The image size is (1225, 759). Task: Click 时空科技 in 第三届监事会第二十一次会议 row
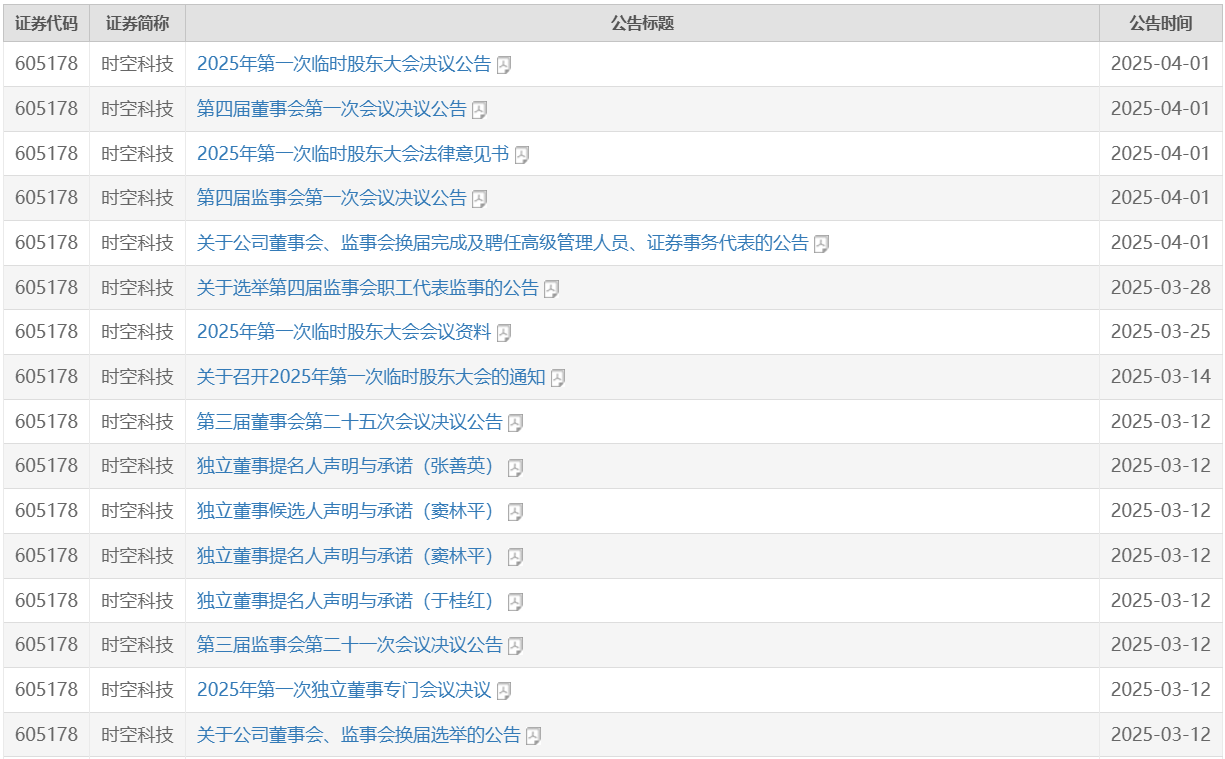pyautogui.click(x=137, y=645)
